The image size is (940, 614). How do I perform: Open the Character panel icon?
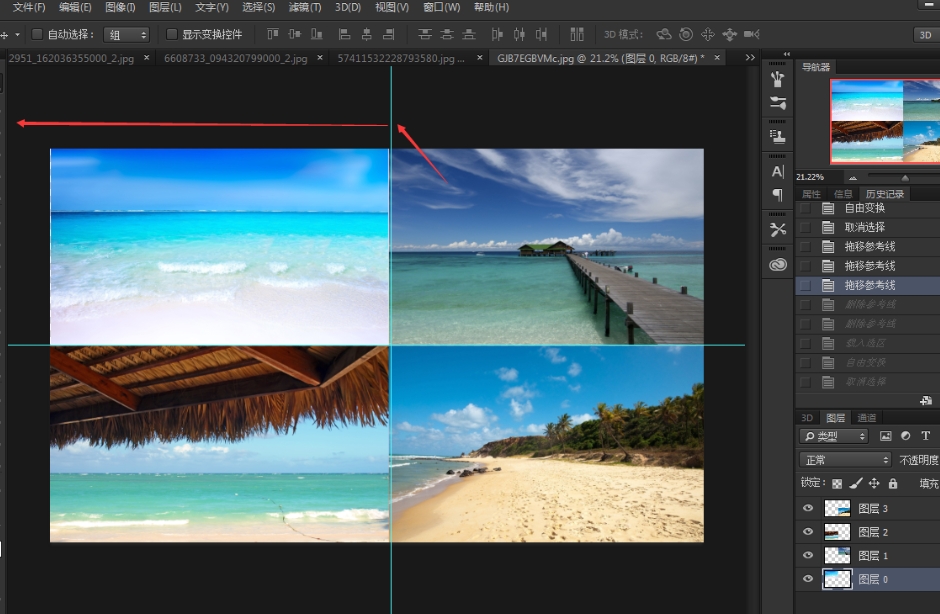tap(778, 171)
